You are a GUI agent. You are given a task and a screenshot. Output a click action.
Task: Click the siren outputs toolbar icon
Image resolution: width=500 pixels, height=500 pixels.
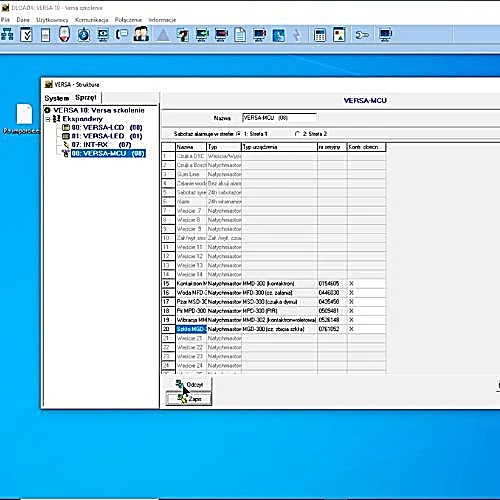(64, 35)
